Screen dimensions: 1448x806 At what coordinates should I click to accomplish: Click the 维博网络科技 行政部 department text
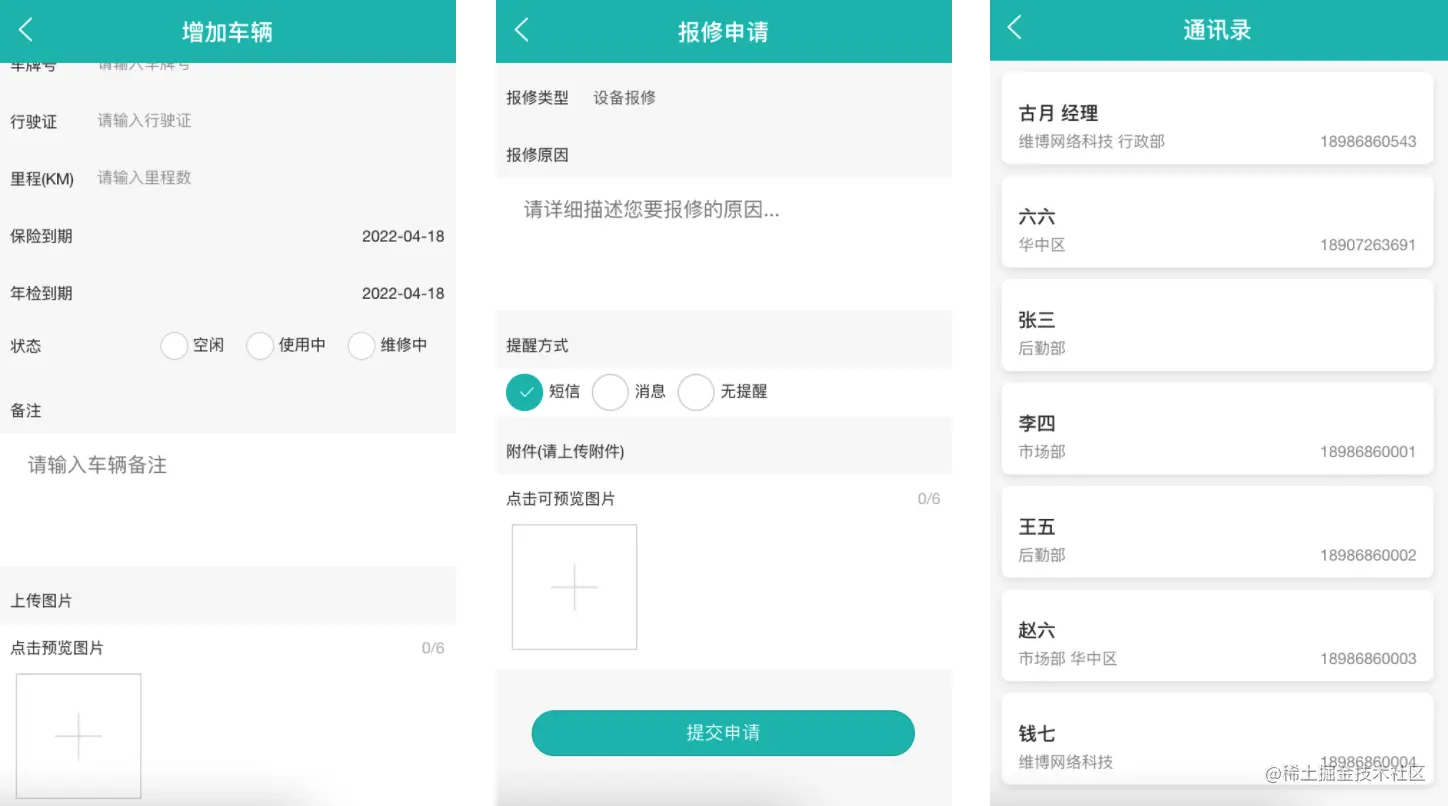tap(1092, 142)
